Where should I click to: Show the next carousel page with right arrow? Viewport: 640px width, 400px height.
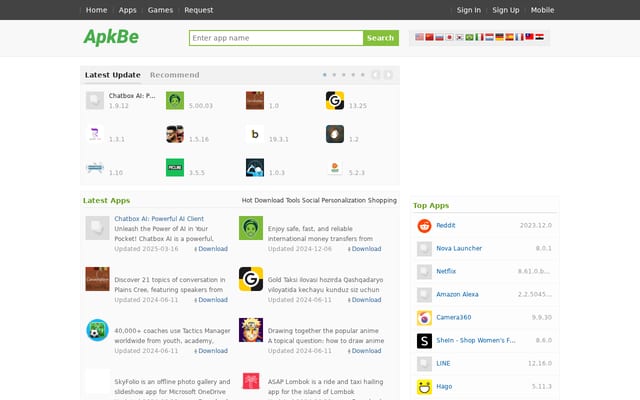coord(388,75)
